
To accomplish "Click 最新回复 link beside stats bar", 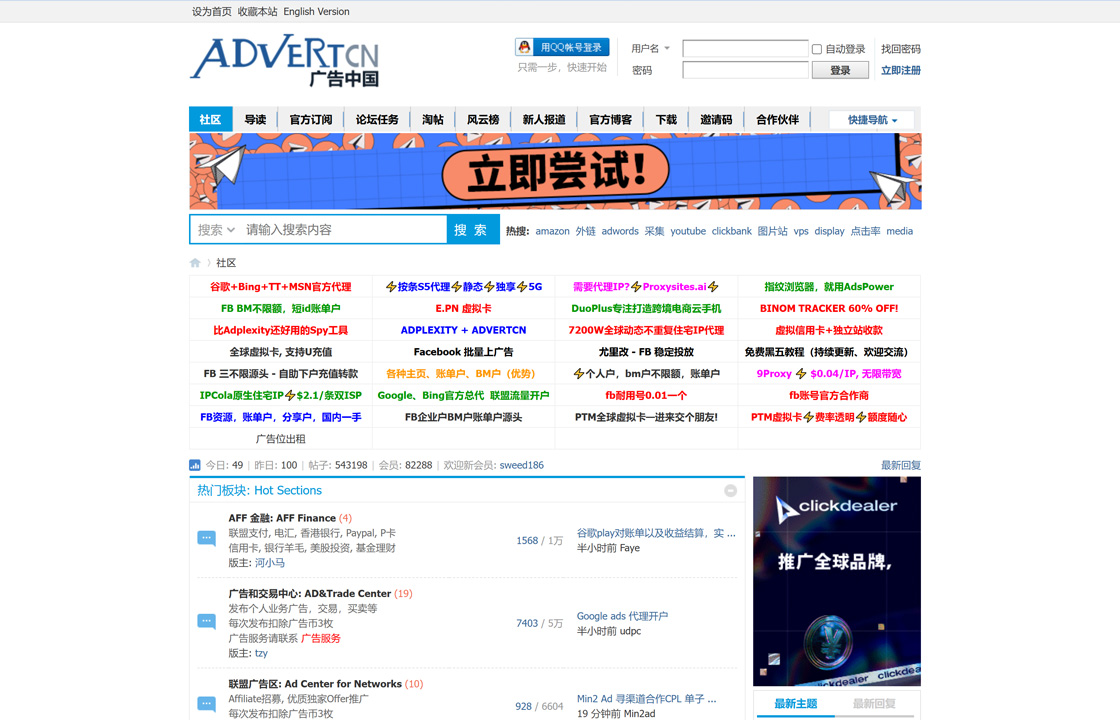I will 901,465.
